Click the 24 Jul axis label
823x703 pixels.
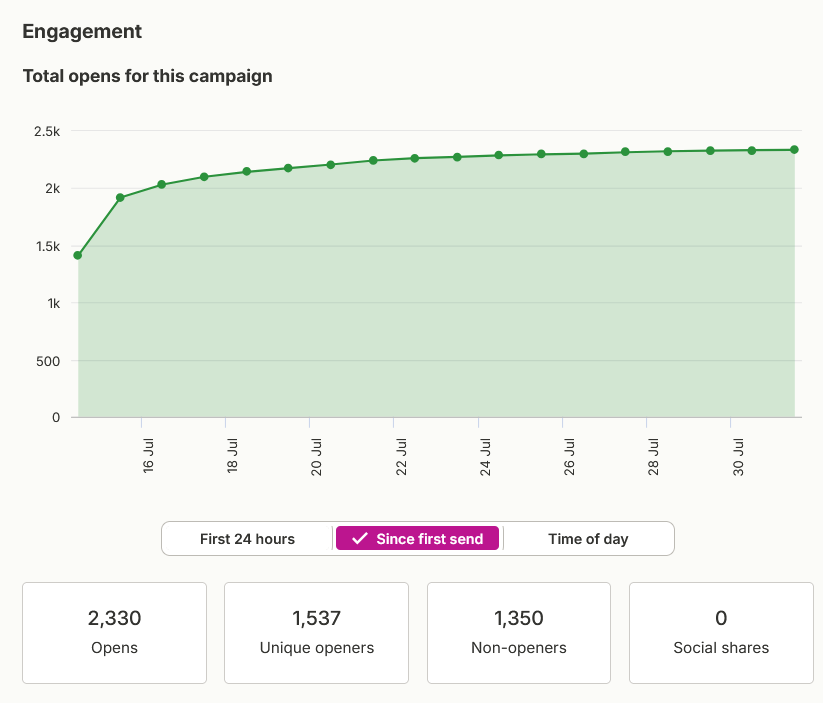pos(485,457)
